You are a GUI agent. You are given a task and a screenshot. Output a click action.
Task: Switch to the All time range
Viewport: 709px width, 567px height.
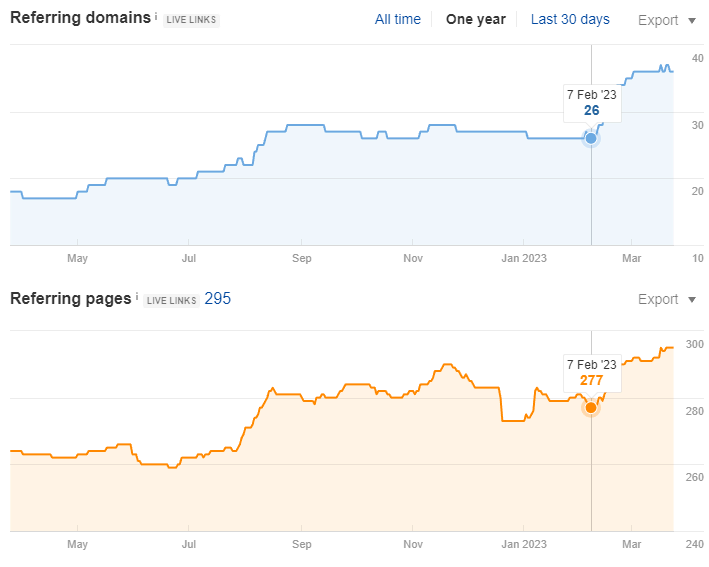[x=398, y=19]
